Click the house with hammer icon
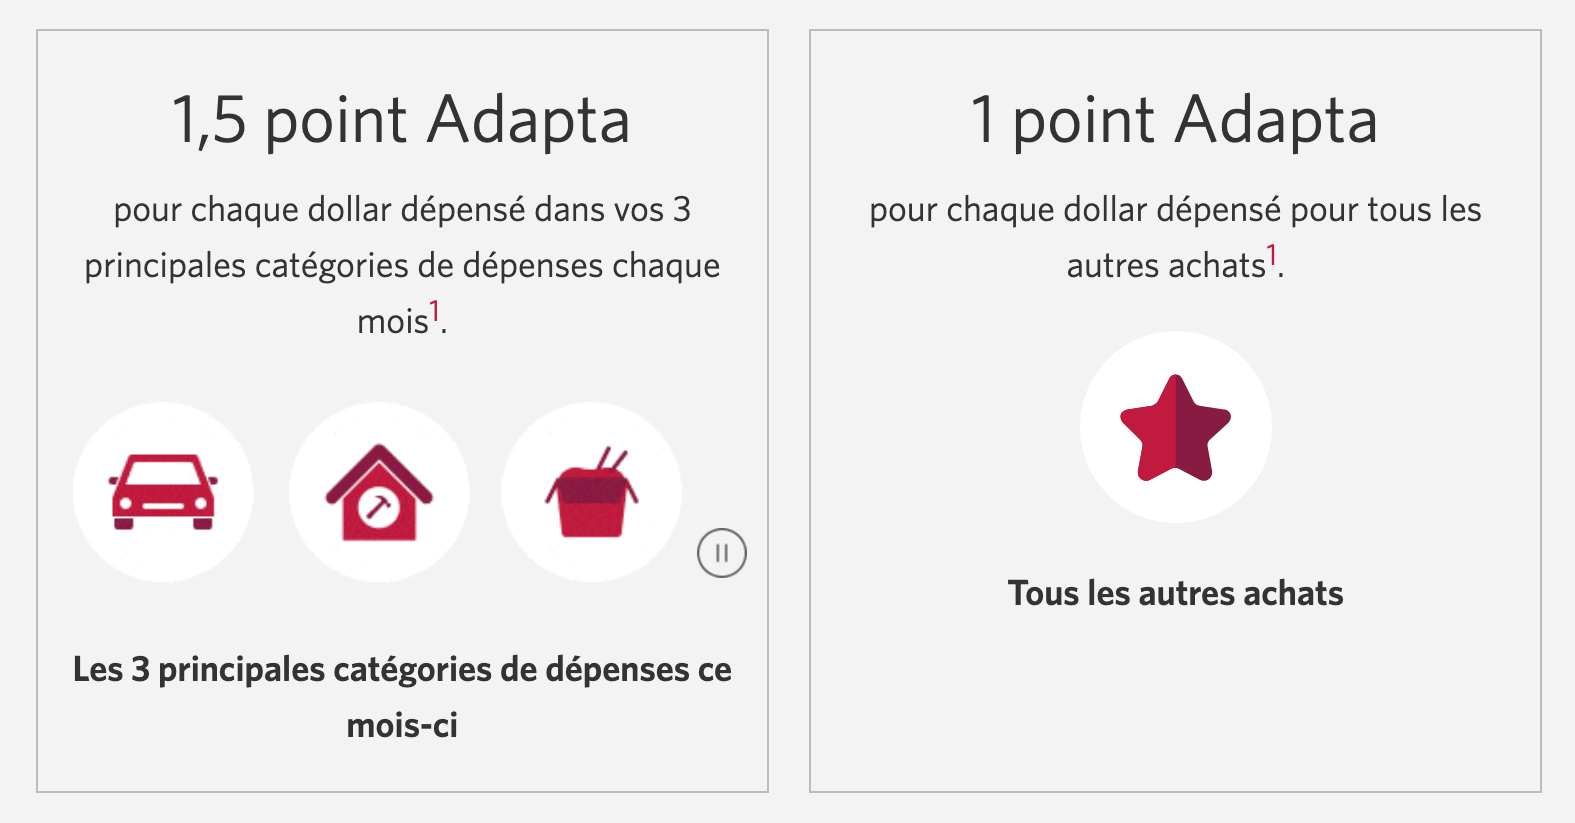Image resolution: width=1575 pixels, height=823 pixels. point(377,491)
